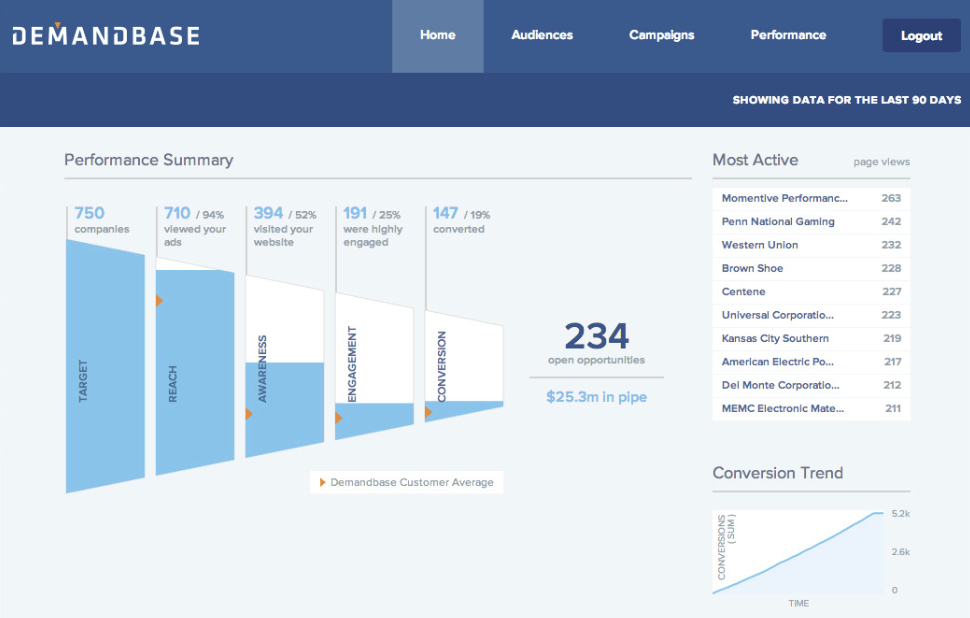Open the Penn National Gaming row
The width and height of the screenshot is (970, 618).
(811, 222)
